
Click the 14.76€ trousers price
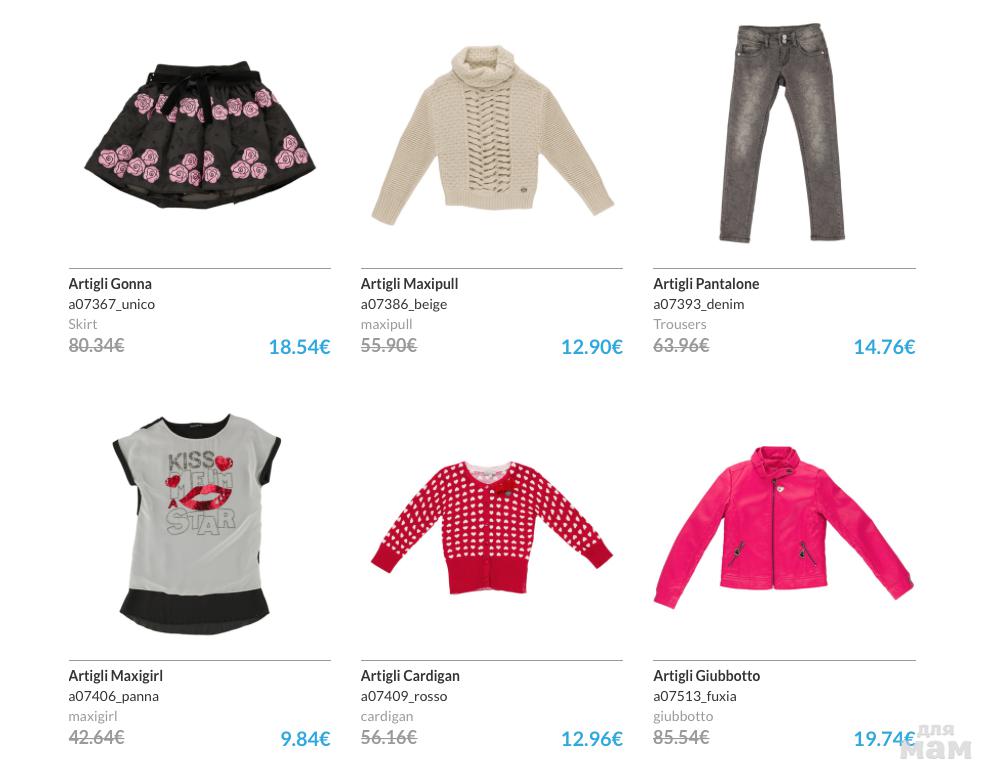coord(884,347)
